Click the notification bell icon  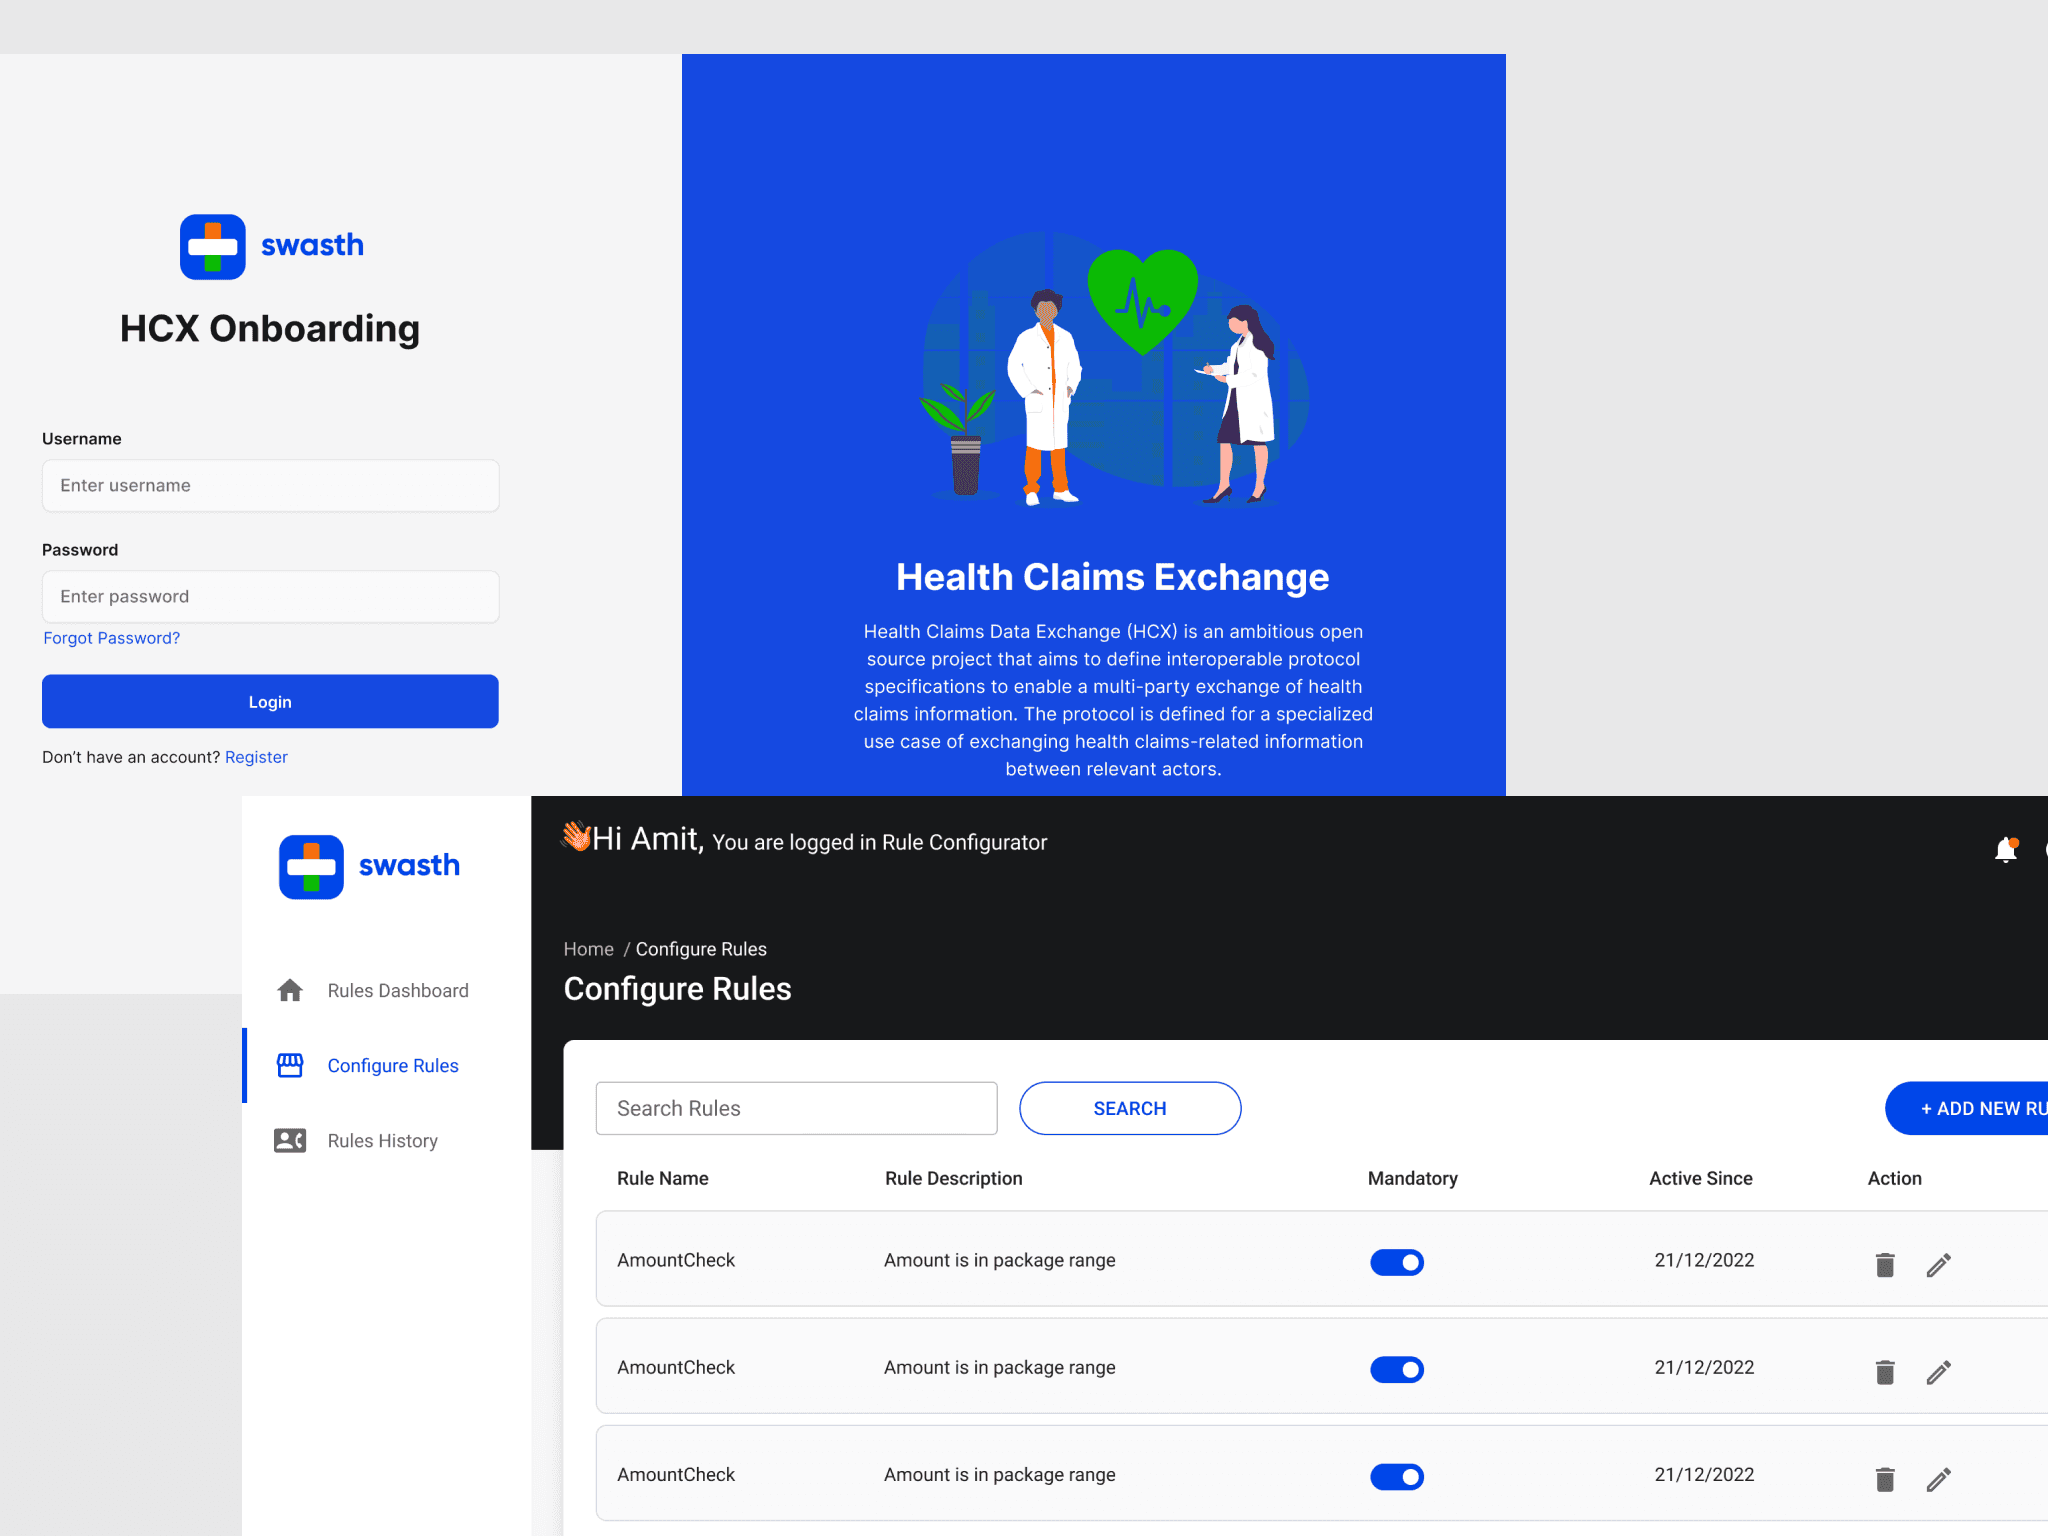tap(2005, 850)
